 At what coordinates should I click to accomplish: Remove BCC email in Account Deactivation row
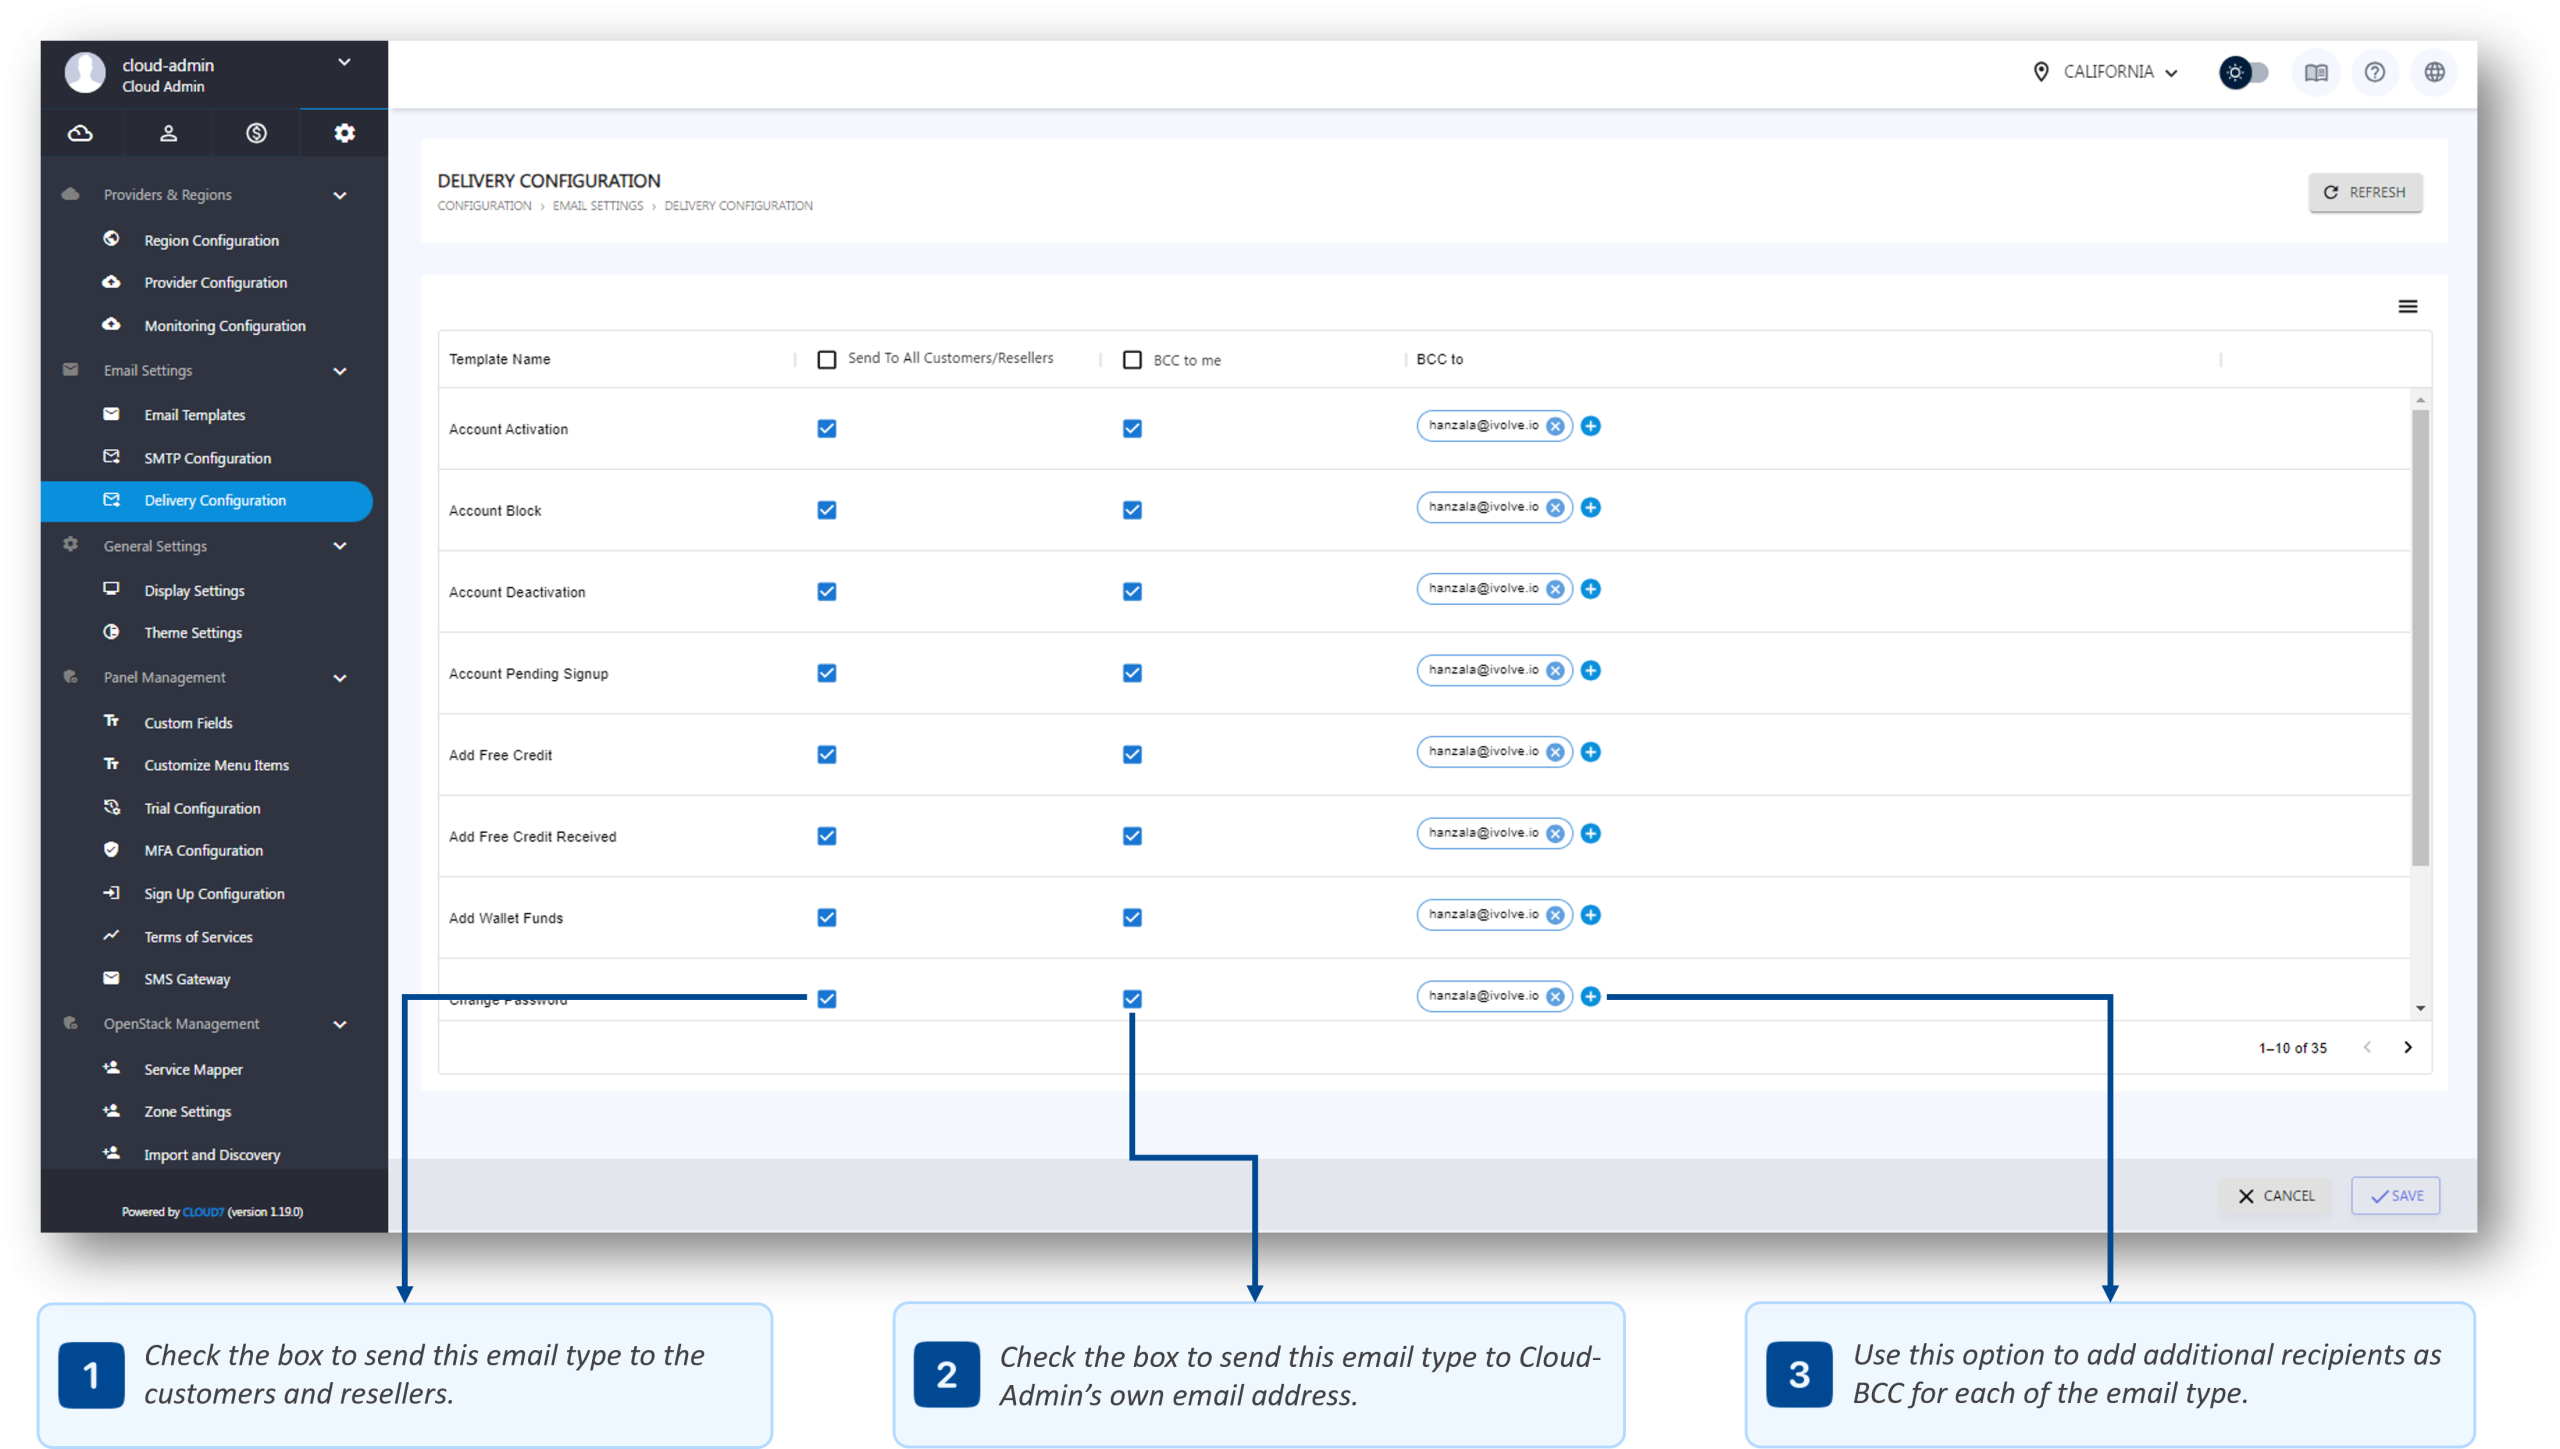(1555, 589)
